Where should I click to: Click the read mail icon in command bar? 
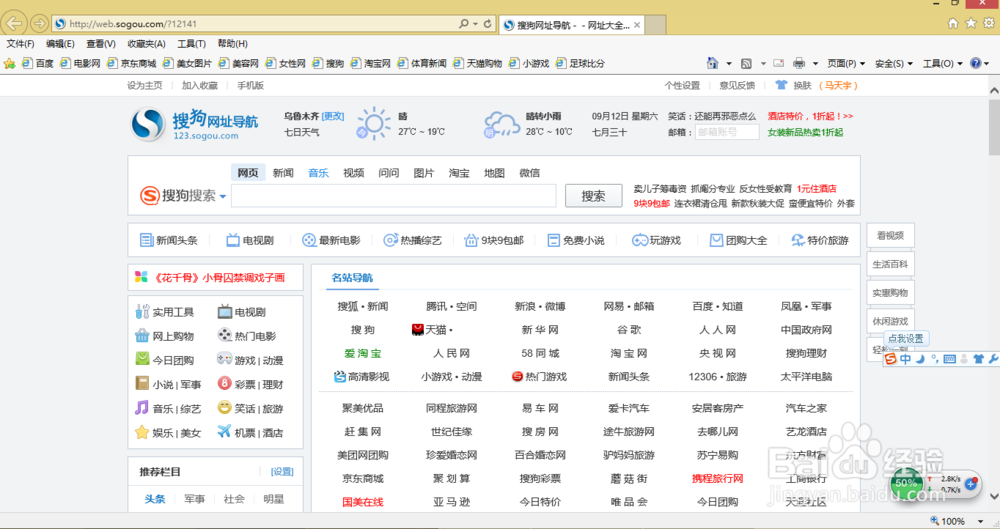(x=779, y=63)
